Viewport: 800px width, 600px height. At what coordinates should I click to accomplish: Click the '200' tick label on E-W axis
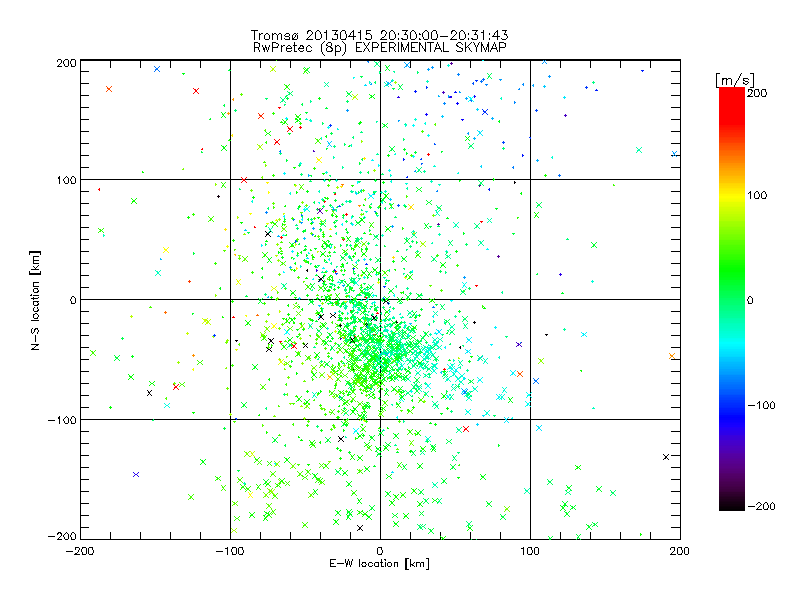(x=680, y=551)
